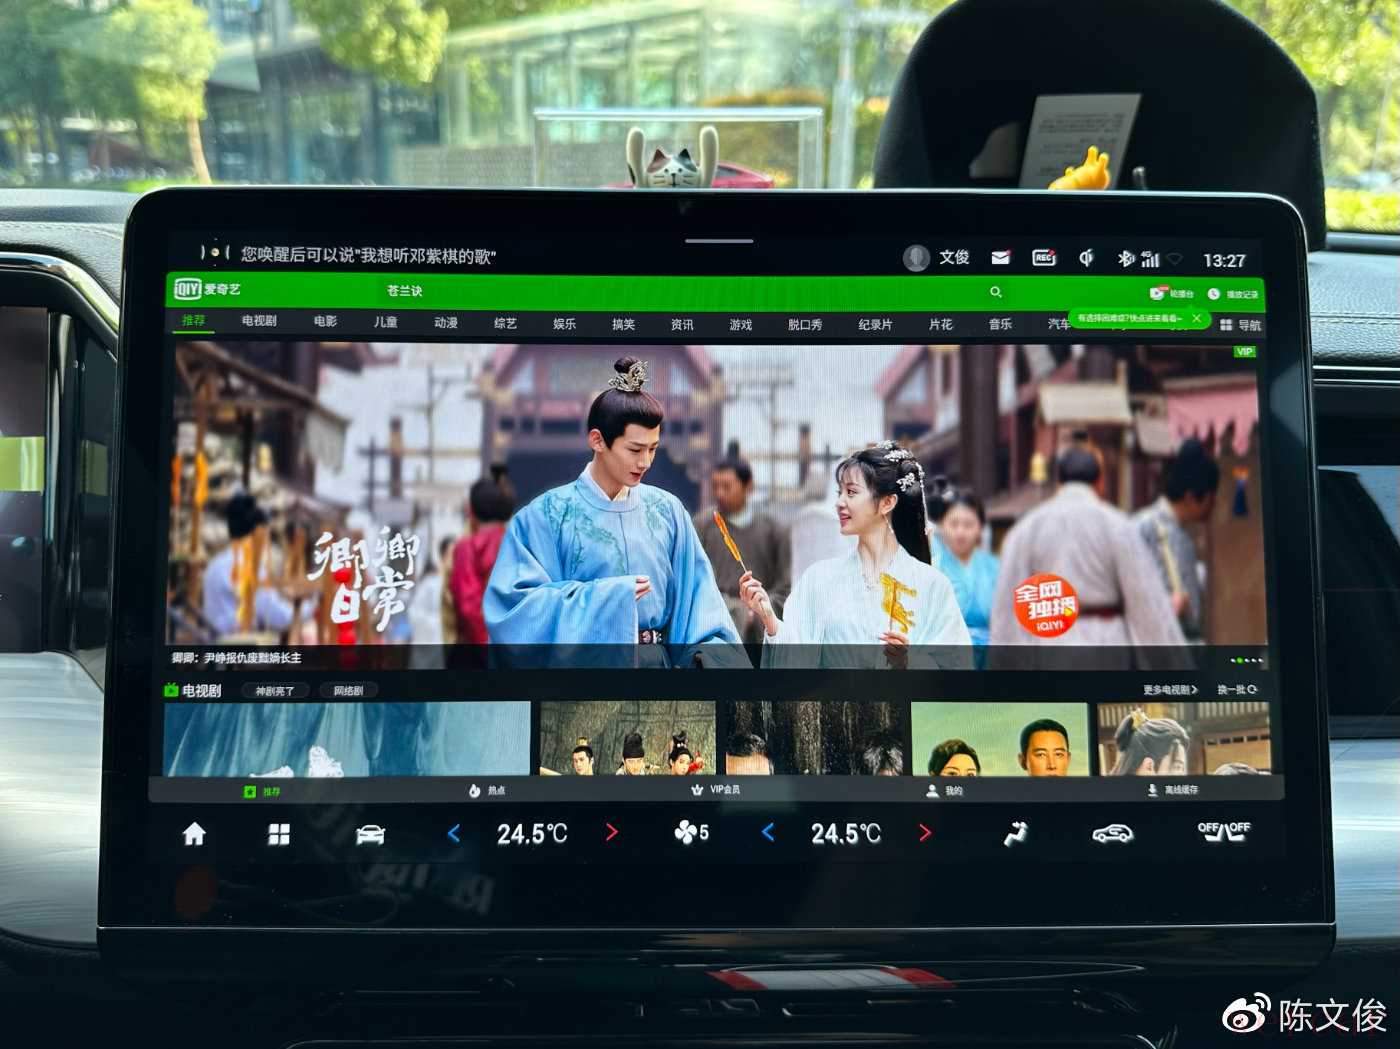Switch to the 电影 tab
Screen dimensions: 1400x1049
tap(325, 322)
